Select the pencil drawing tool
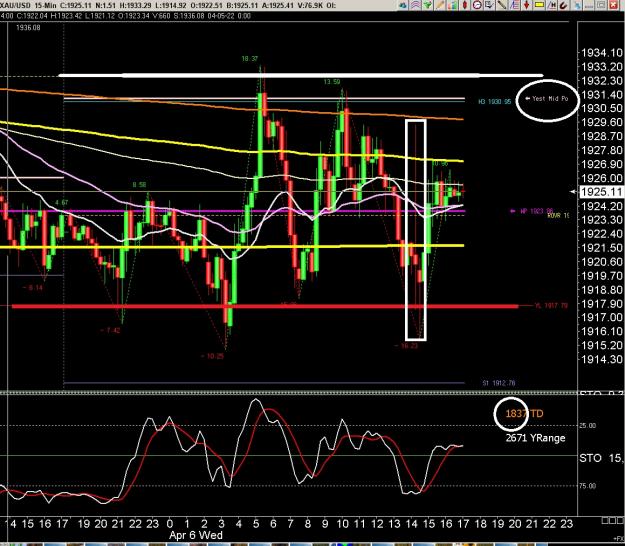The height and width of the screenshot is (546, 625). pyautogui.click(x=440, y=5)
